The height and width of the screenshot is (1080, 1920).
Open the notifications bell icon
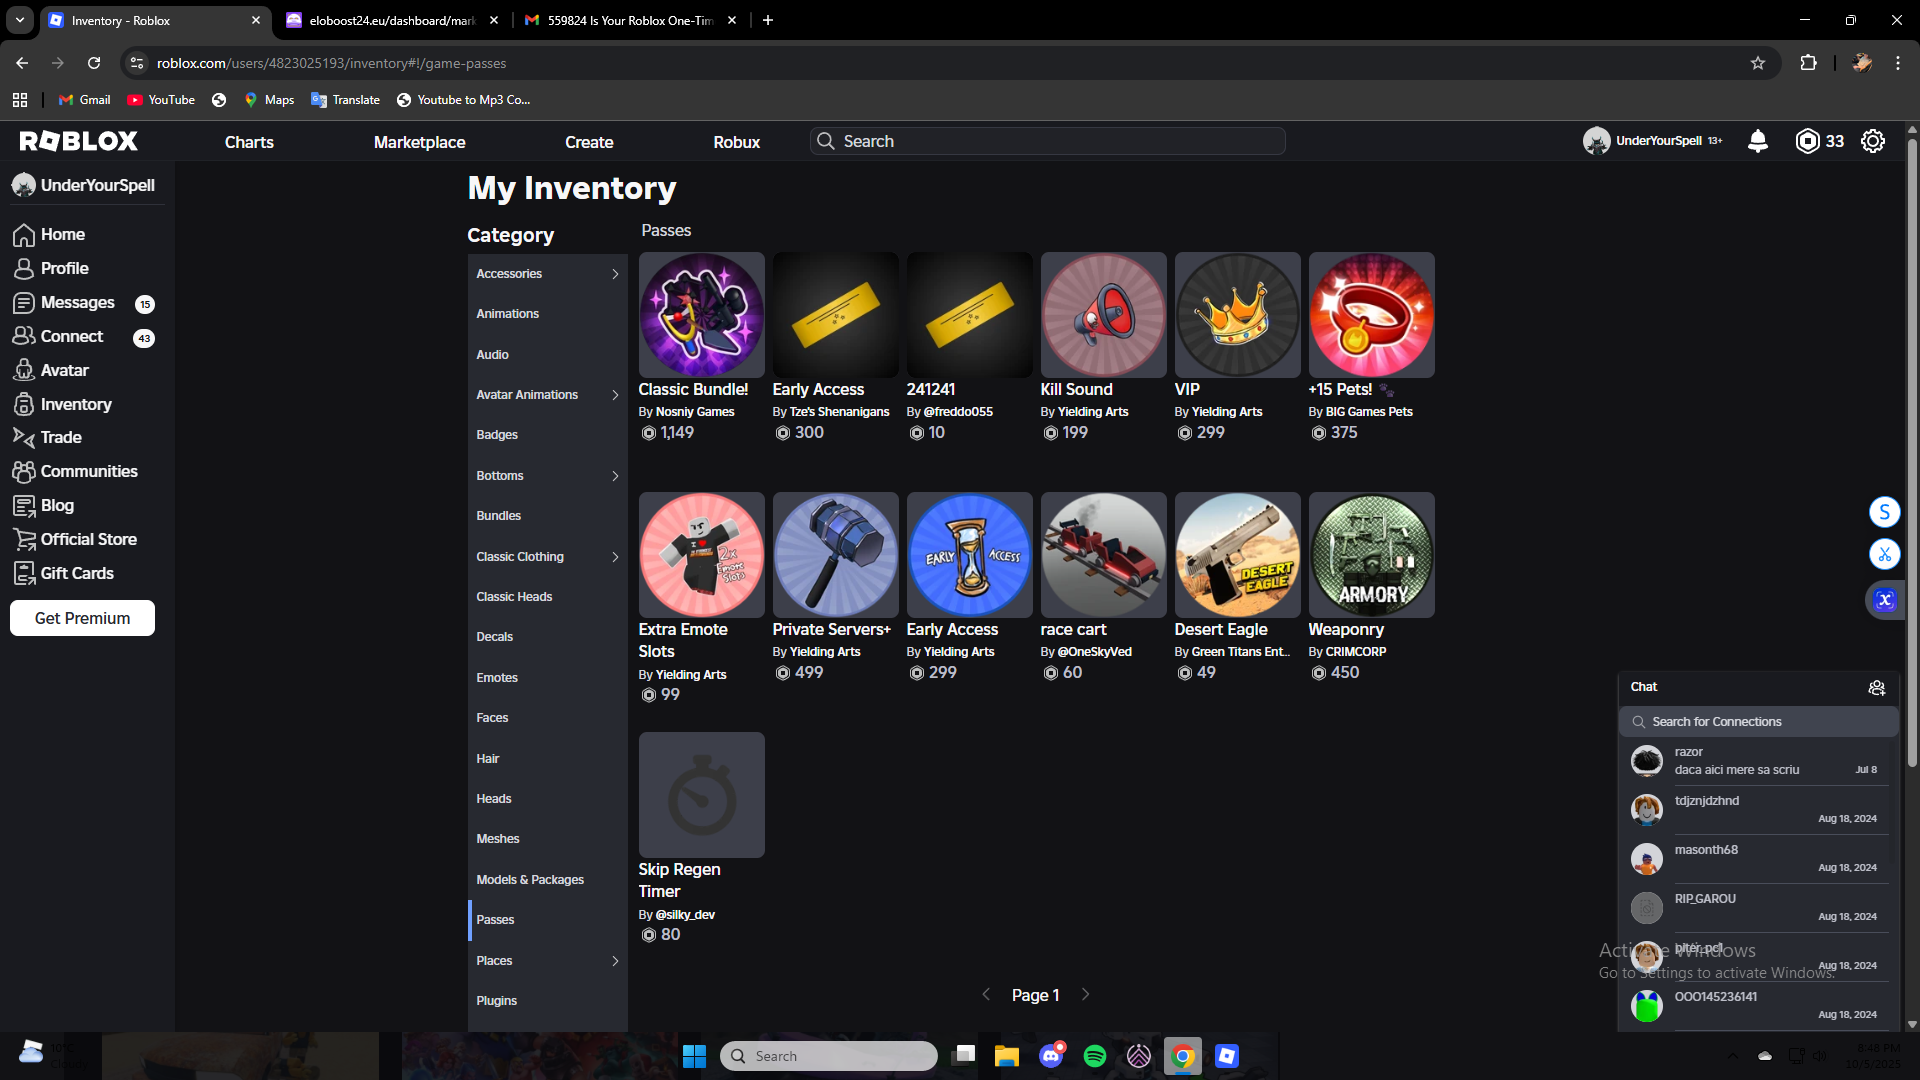pyautogui.click(x=1757, y=141)
